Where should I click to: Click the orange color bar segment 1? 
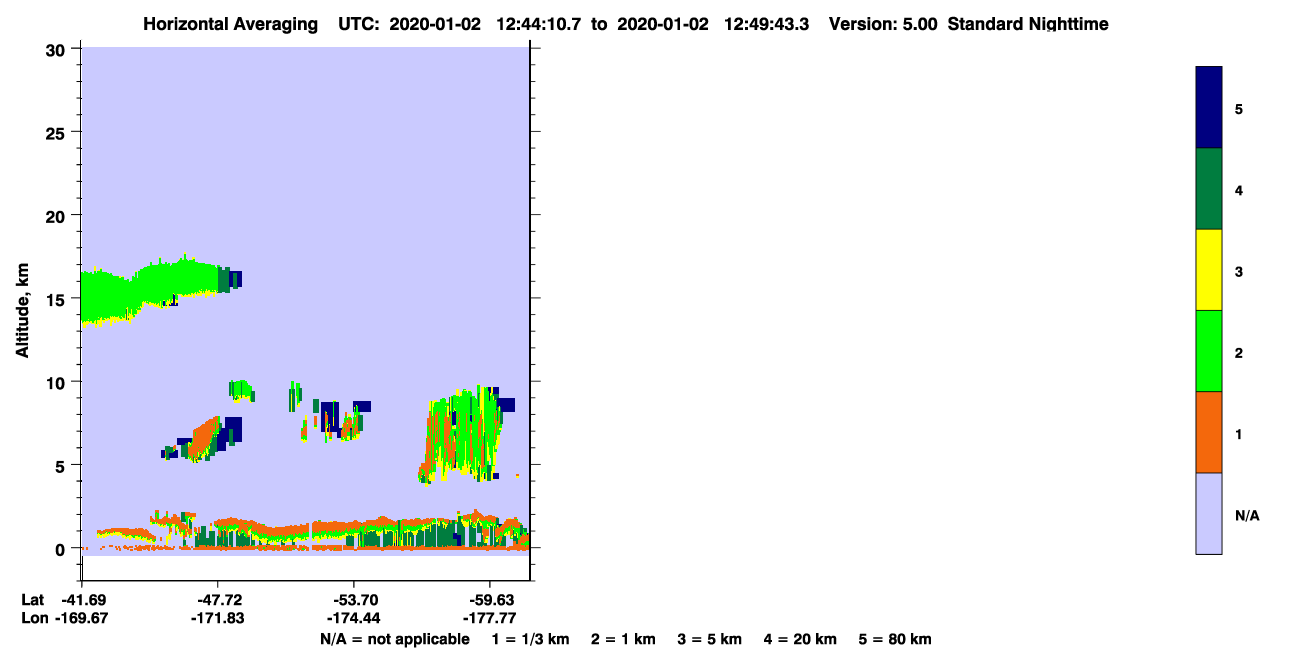(x=1209, y=432)
